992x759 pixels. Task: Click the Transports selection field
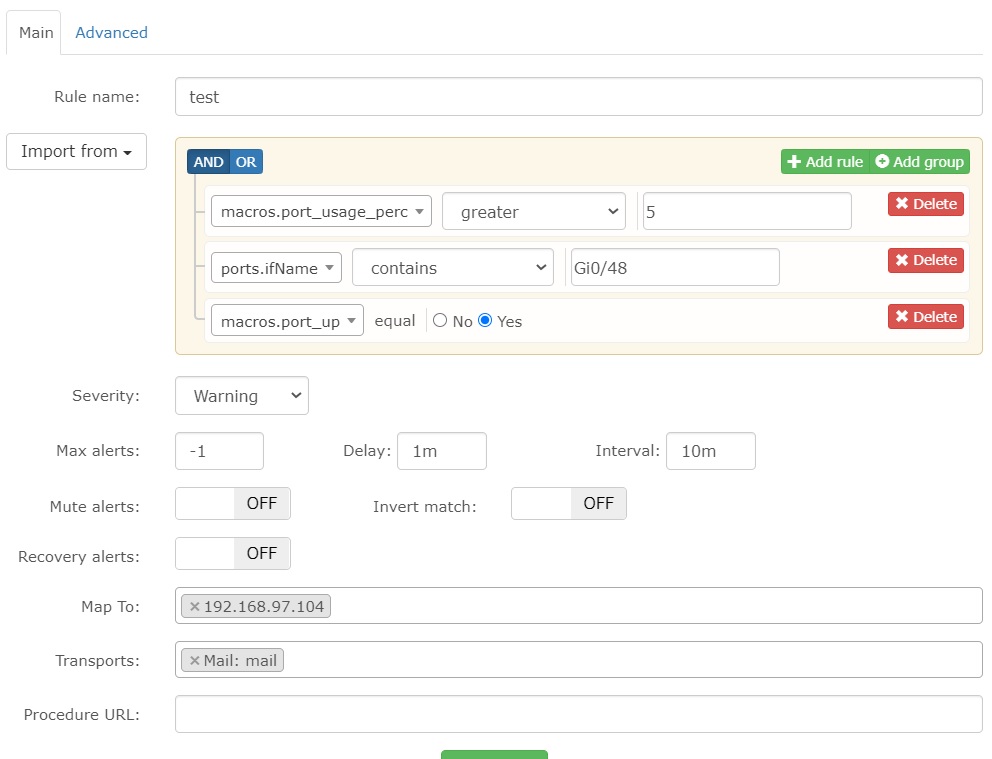(578, 660)
